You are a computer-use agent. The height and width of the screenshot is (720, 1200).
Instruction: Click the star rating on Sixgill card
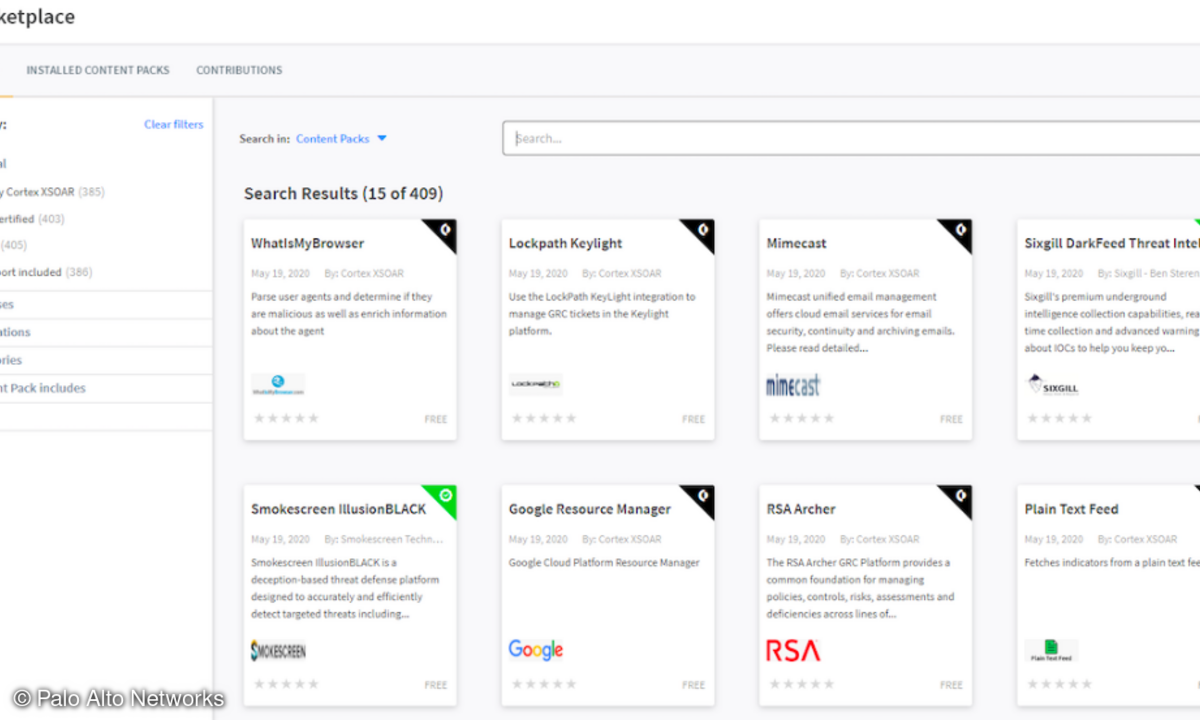coord(1059,418)
